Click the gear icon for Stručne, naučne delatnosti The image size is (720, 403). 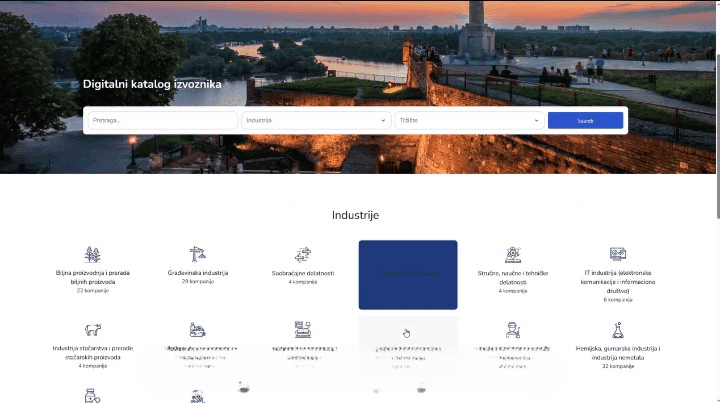[513, 254]
